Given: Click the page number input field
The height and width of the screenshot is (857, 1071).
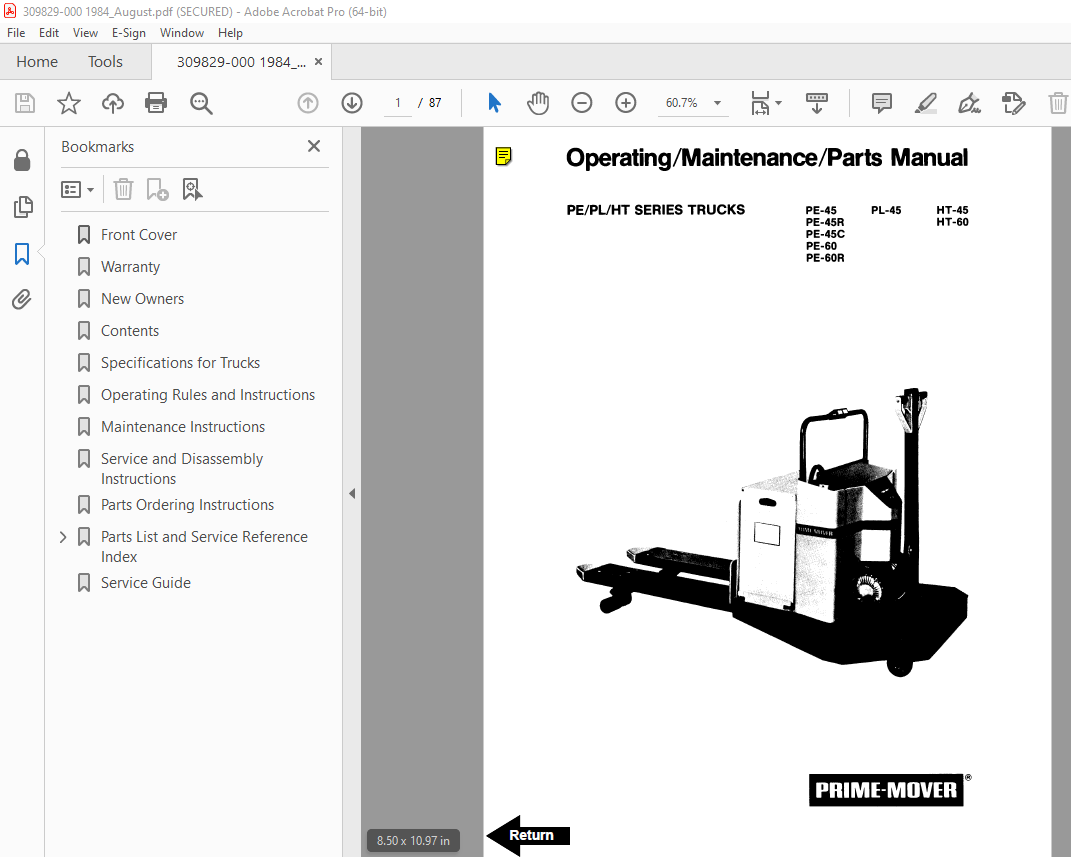Looking at the screenshot, I should 398,103.
